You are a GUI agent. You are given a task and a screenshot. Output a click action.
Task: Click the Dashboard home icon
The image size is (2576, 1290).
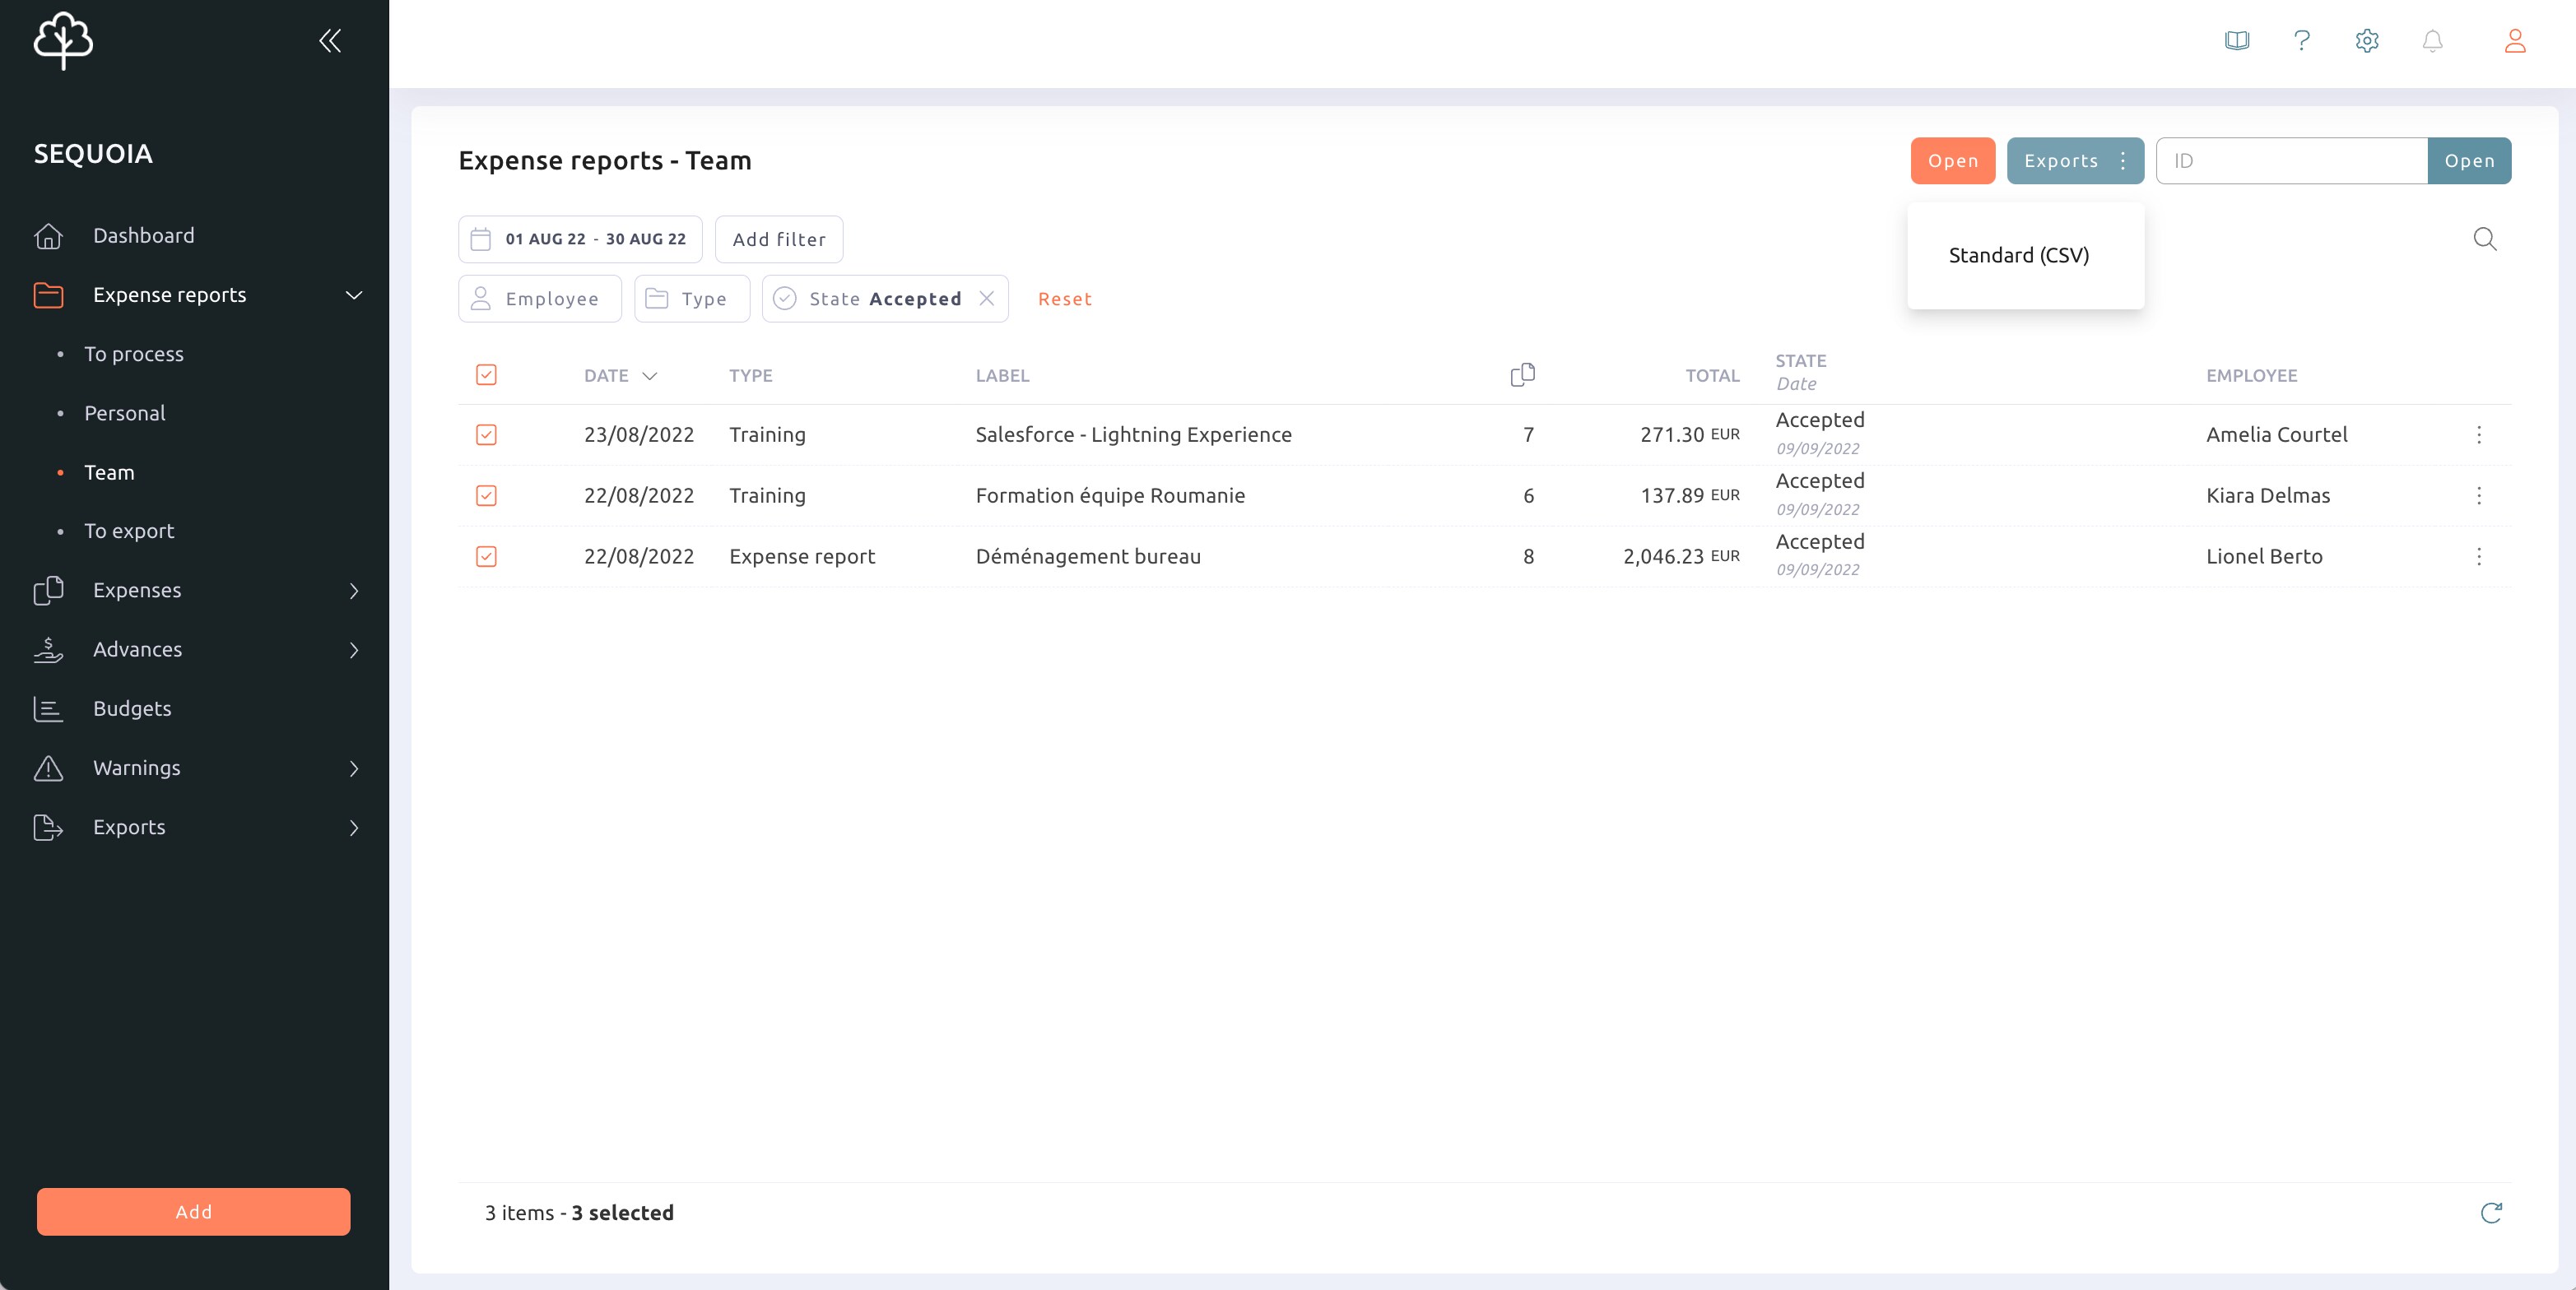tap(48, 236)
